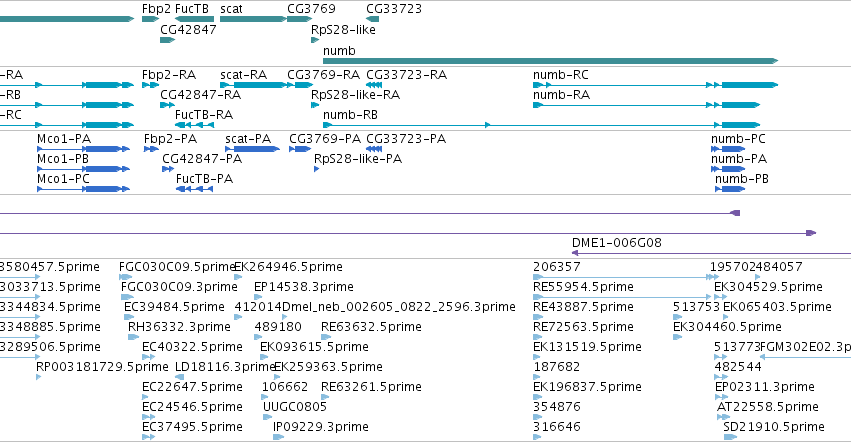This screenshot has width=851, height=442.
Task: Select EST EC40322.5prime
Action: click(148, 357)
